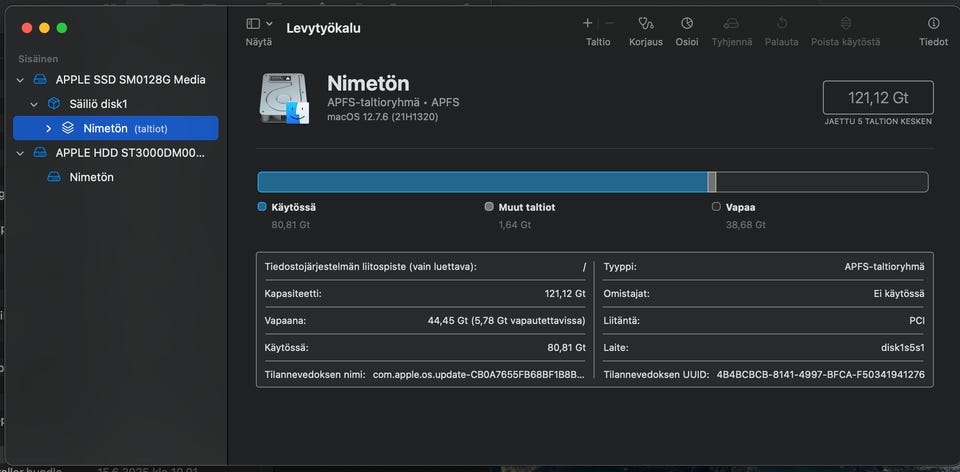Click the Korjaus first aid stethoscope icon

[x=645, y=24]
